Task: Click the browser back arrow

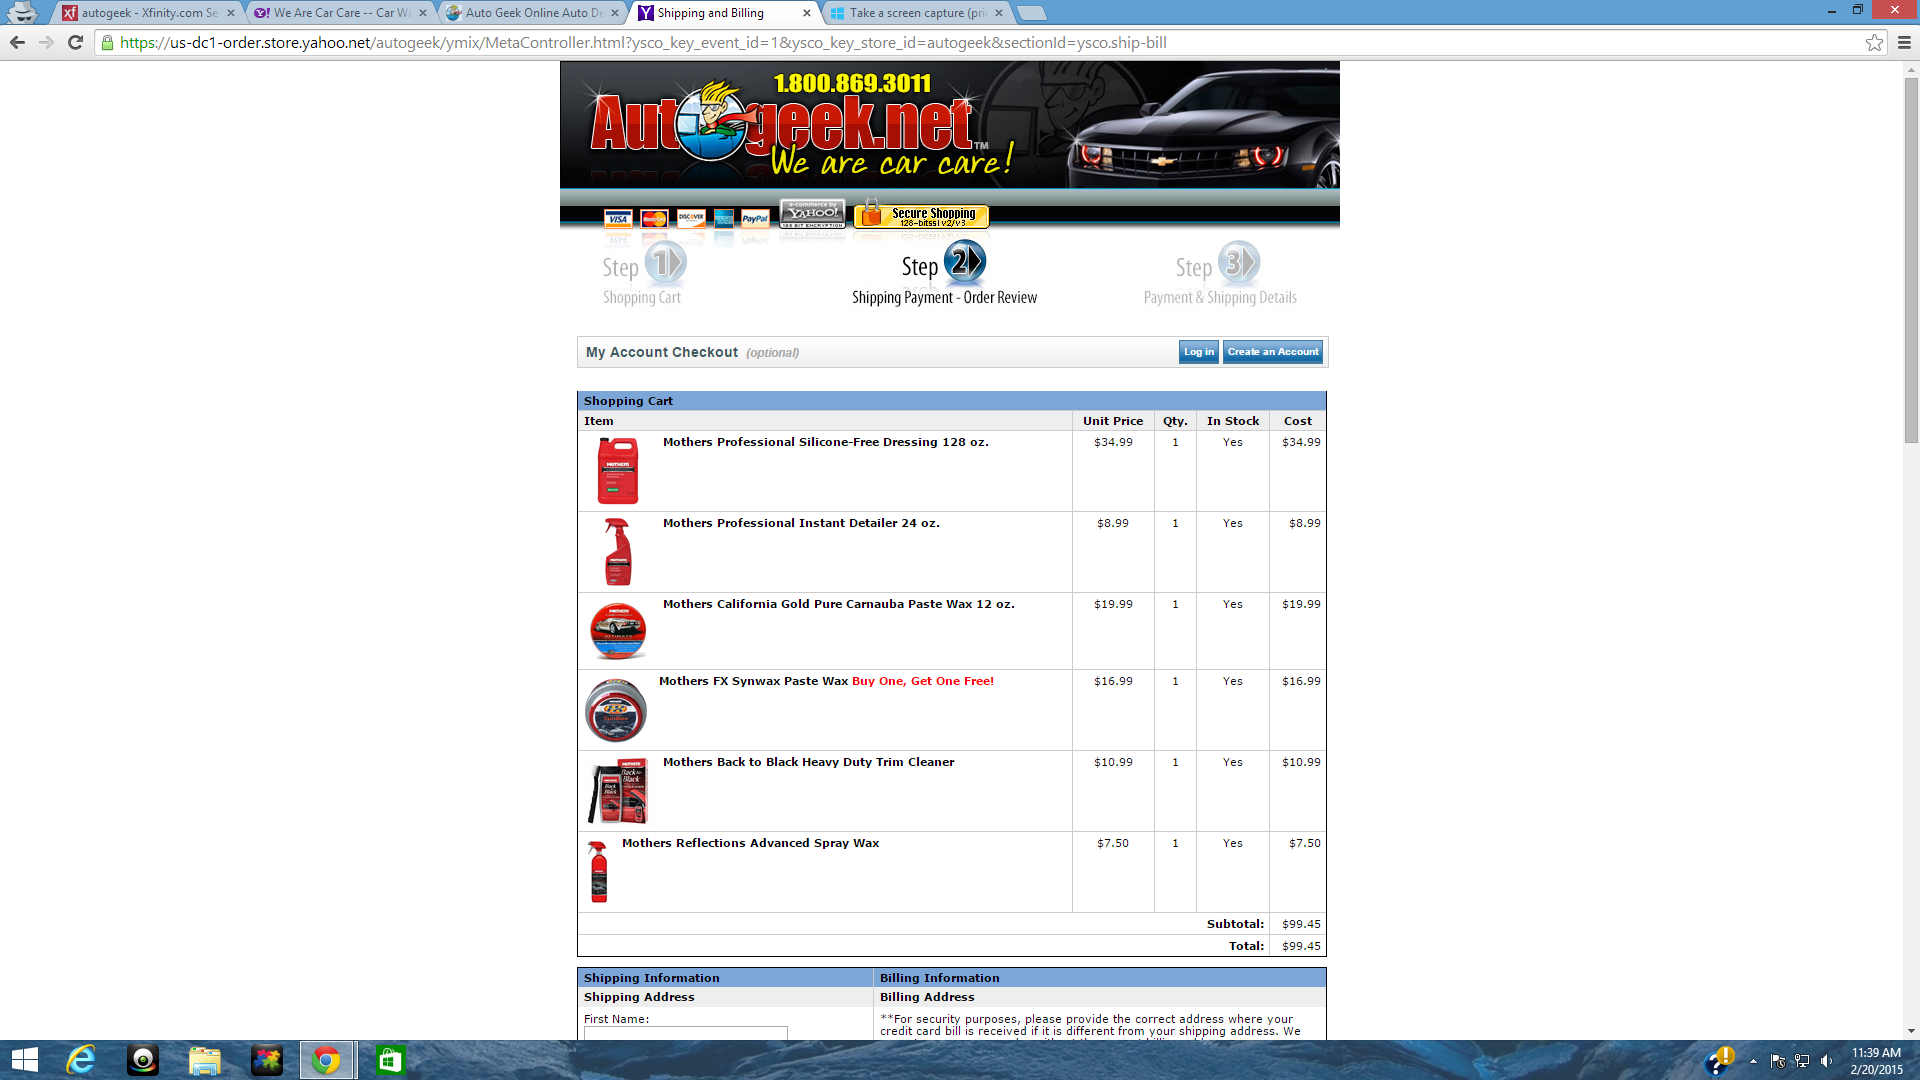Action: click(17, 42)
